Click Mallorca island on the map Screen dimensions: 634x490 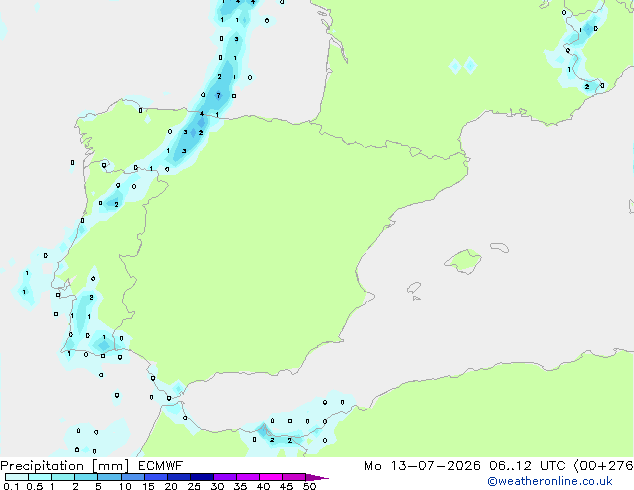[x=463, y=262]
